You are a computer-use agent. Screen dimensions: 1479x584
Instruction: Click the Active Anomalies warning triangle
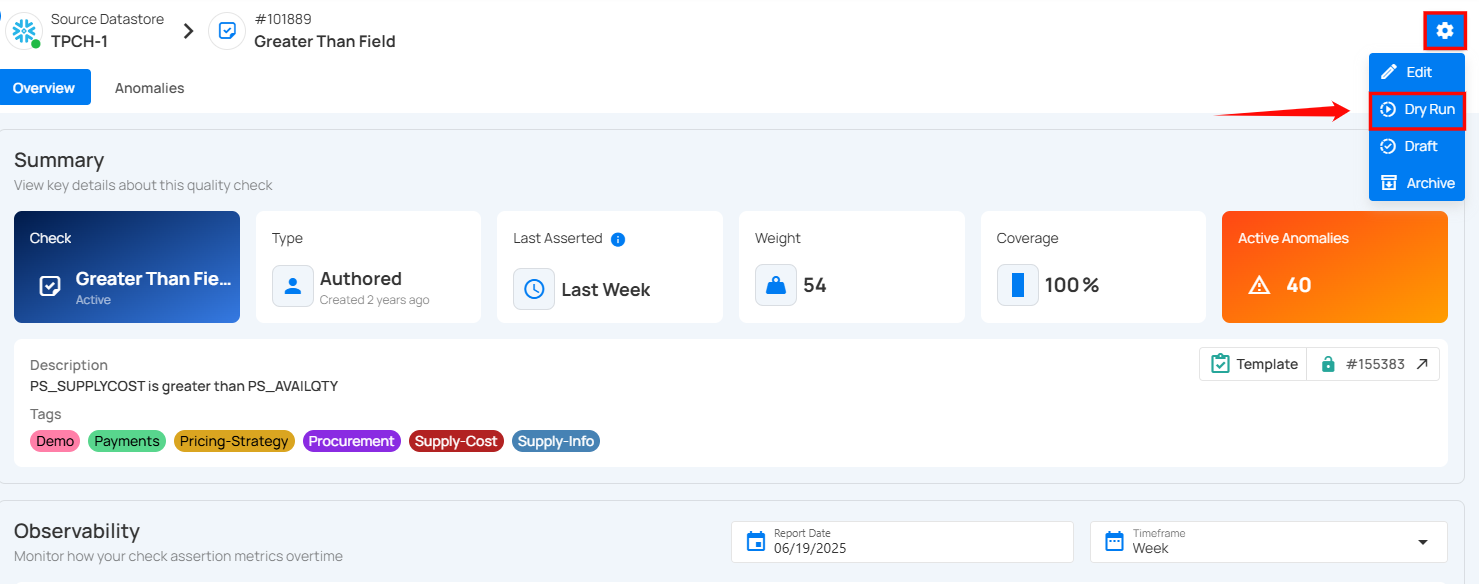(x=1259, y=286)
